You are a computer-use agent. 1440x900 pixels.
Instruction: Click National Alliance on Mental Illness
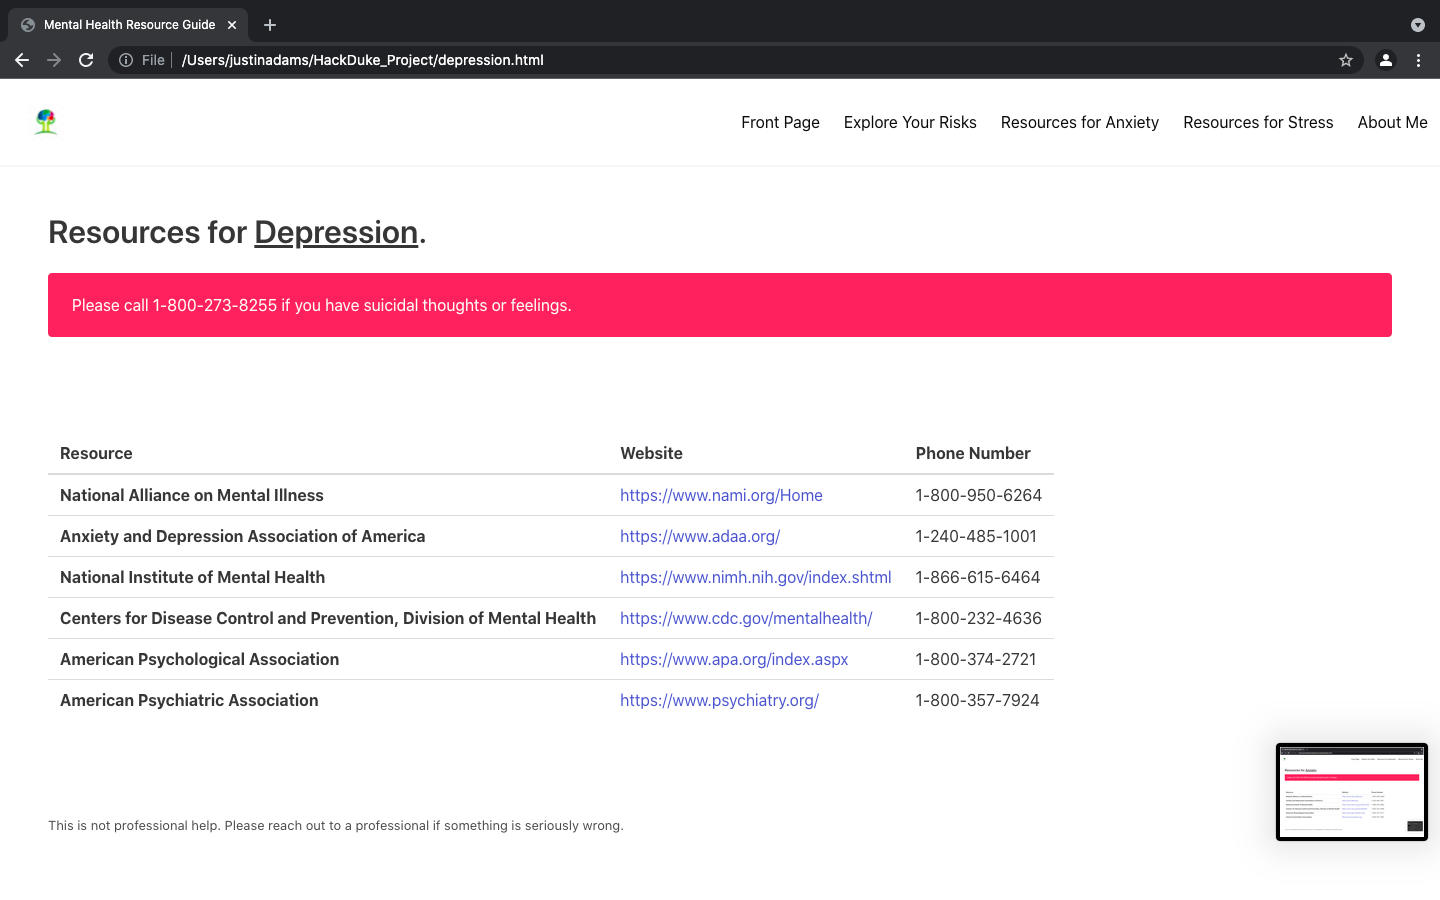coord(192,495)
